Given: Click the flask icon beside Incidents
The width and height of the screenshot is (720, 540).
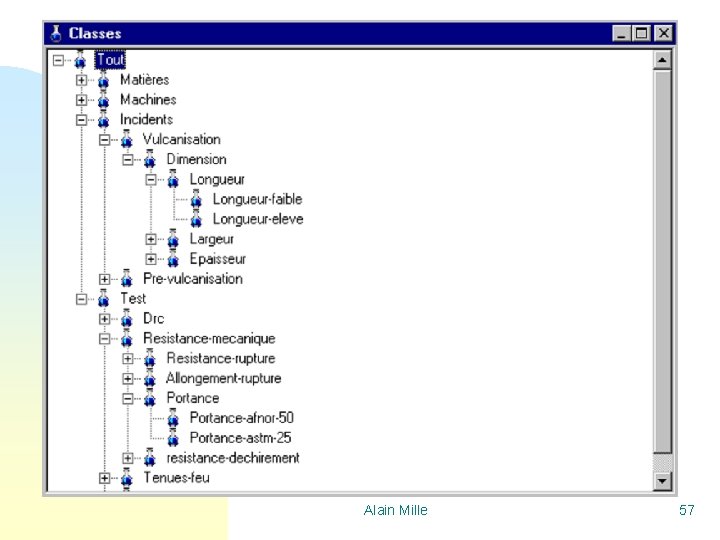Looking at the screenshot, I should (104, 119).
